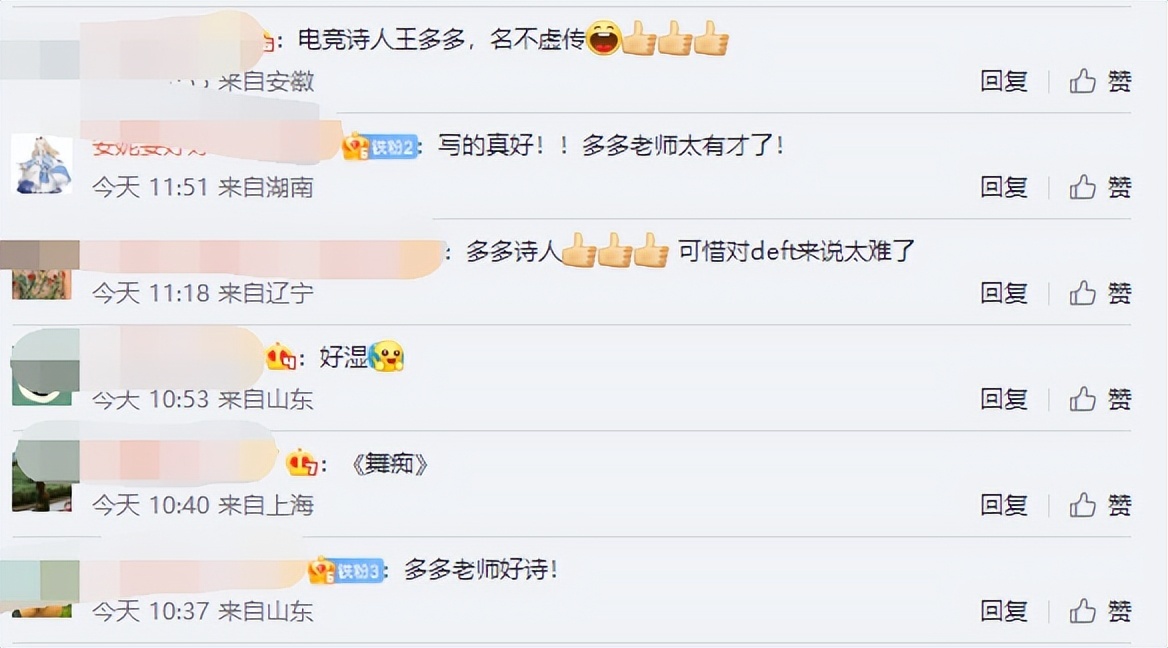This screenshot has height=648, width=1168.
Task: Click the 铁粉3 fan badge
Action: pyautogui.click(x=346, y=571)
